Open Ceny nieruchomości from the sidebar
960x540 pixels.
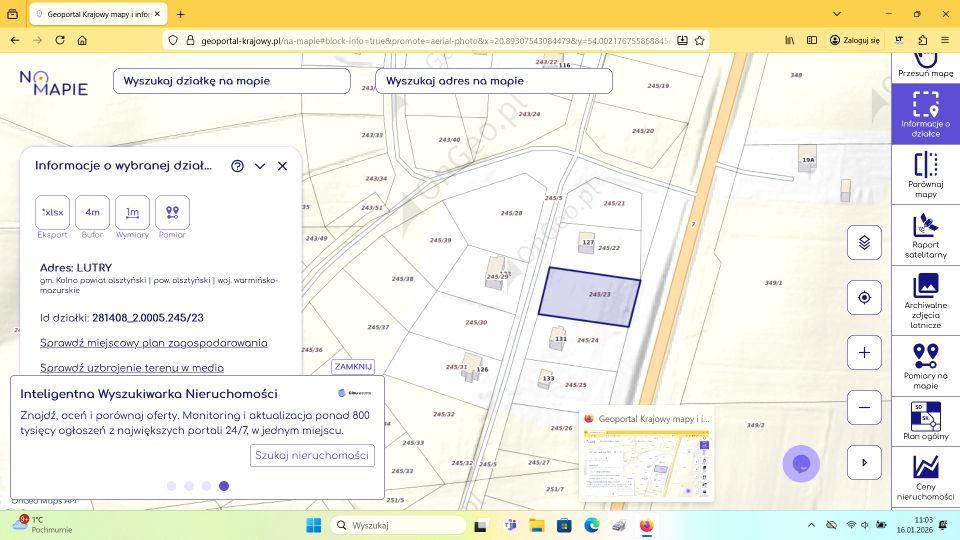tap(925, 478)
